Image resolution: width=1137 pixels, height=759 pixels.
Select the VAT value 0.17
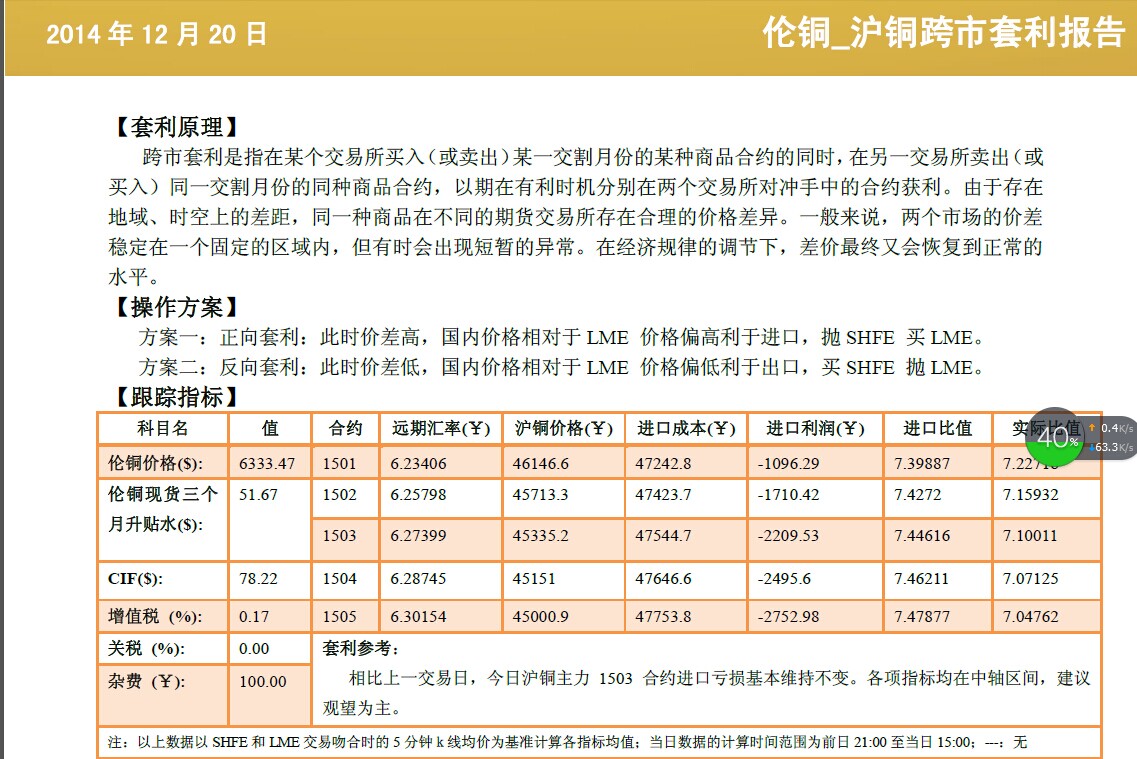tap(254, 617)
